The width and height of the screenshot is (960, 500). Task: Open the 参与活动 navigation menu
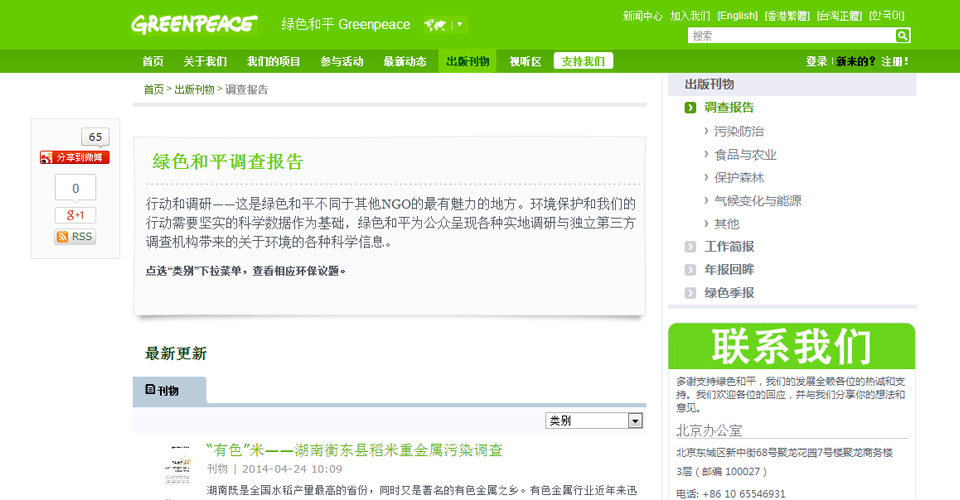coord(342,61)
